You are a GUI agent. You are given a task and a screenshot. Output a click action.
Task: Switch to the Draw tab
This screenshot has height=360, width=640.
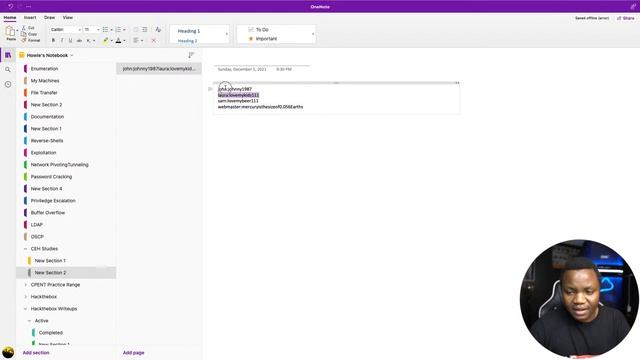click(49, 18)
